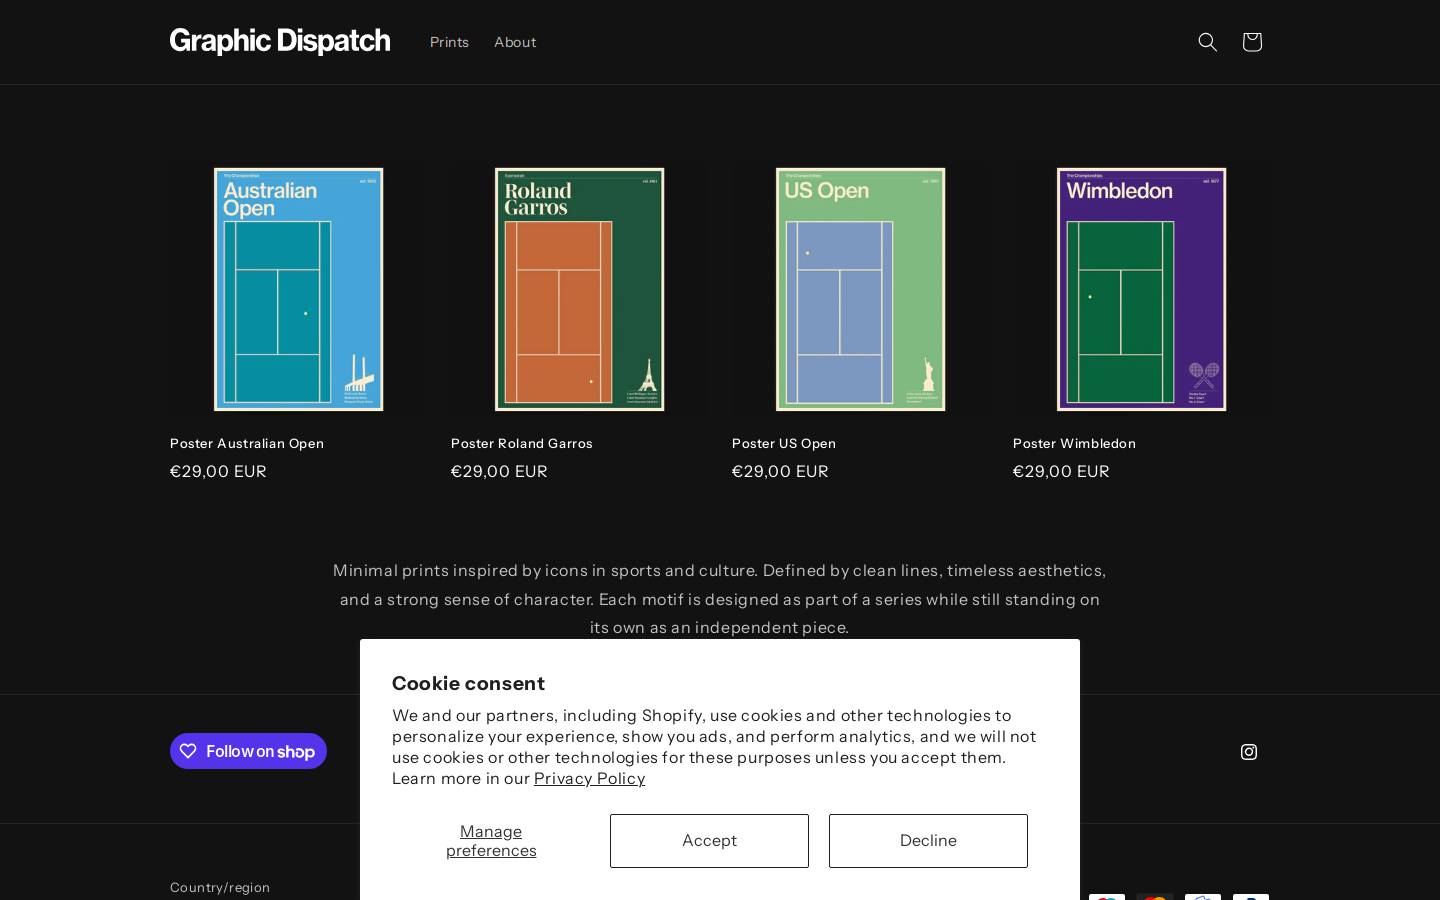Visit the Instagram icon link

1248,752
